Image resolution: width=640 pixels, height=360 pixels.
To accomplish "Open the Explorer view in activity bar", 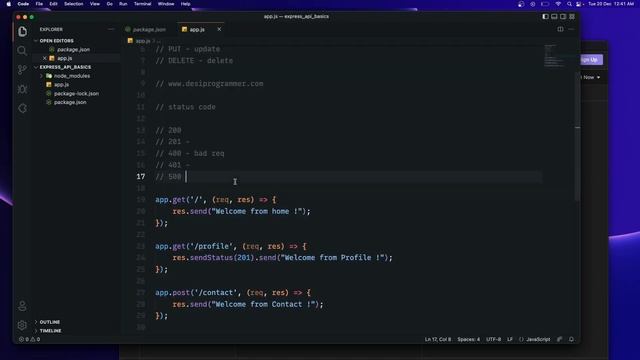I will coord(22,31).
